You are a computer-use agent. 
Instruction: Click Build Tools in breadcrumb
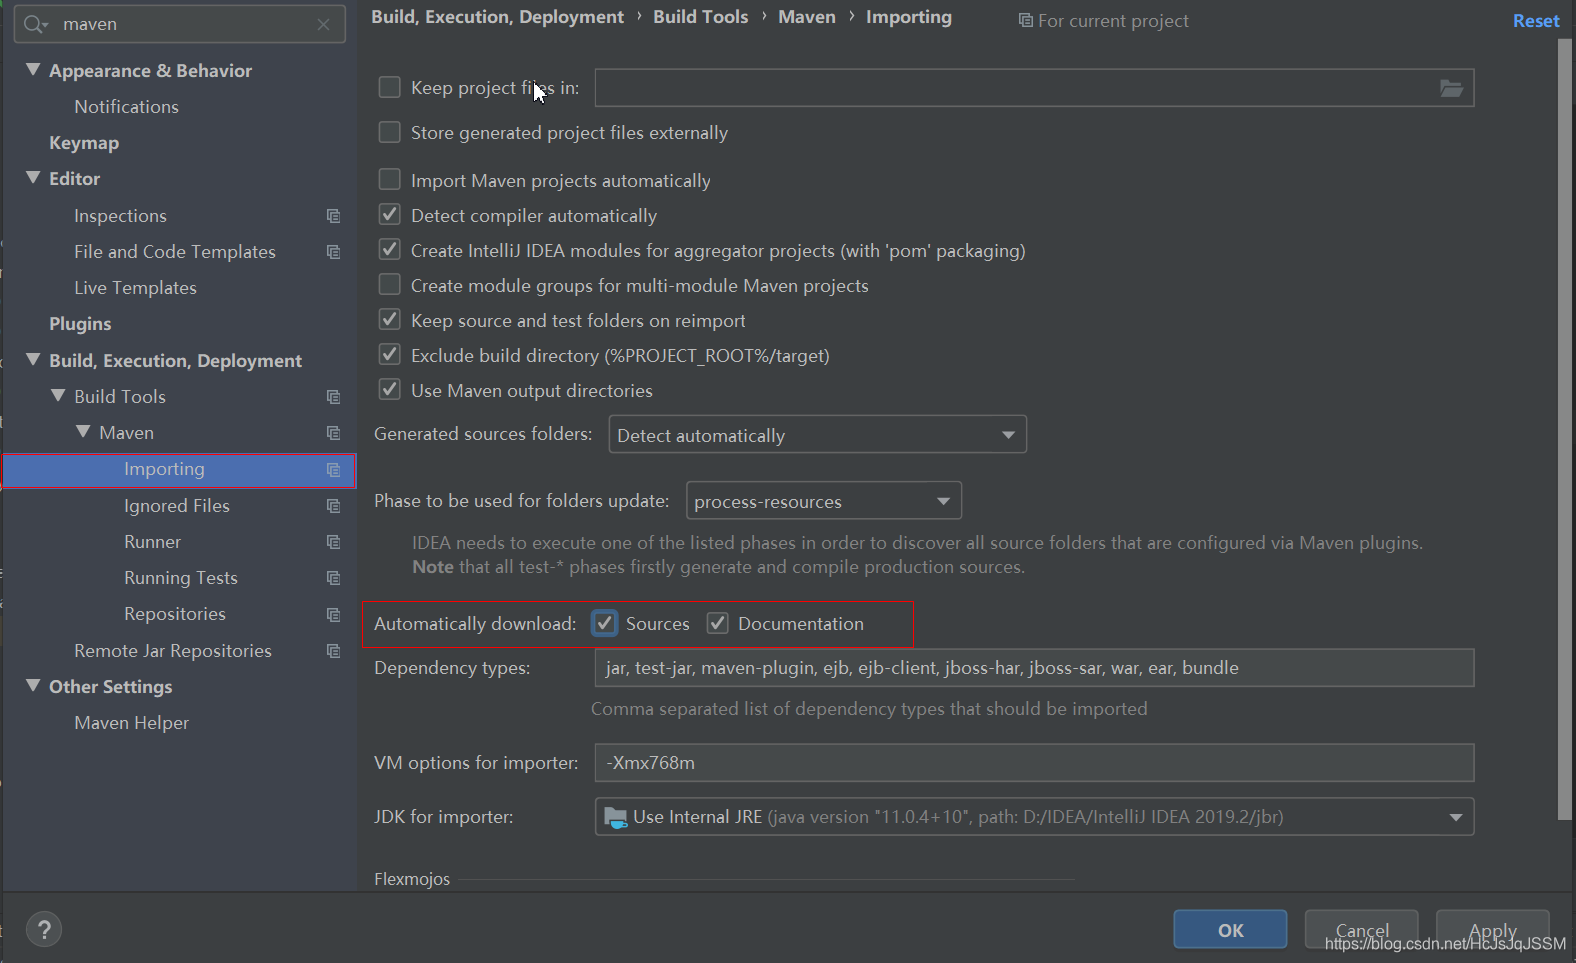pos(701,17)
